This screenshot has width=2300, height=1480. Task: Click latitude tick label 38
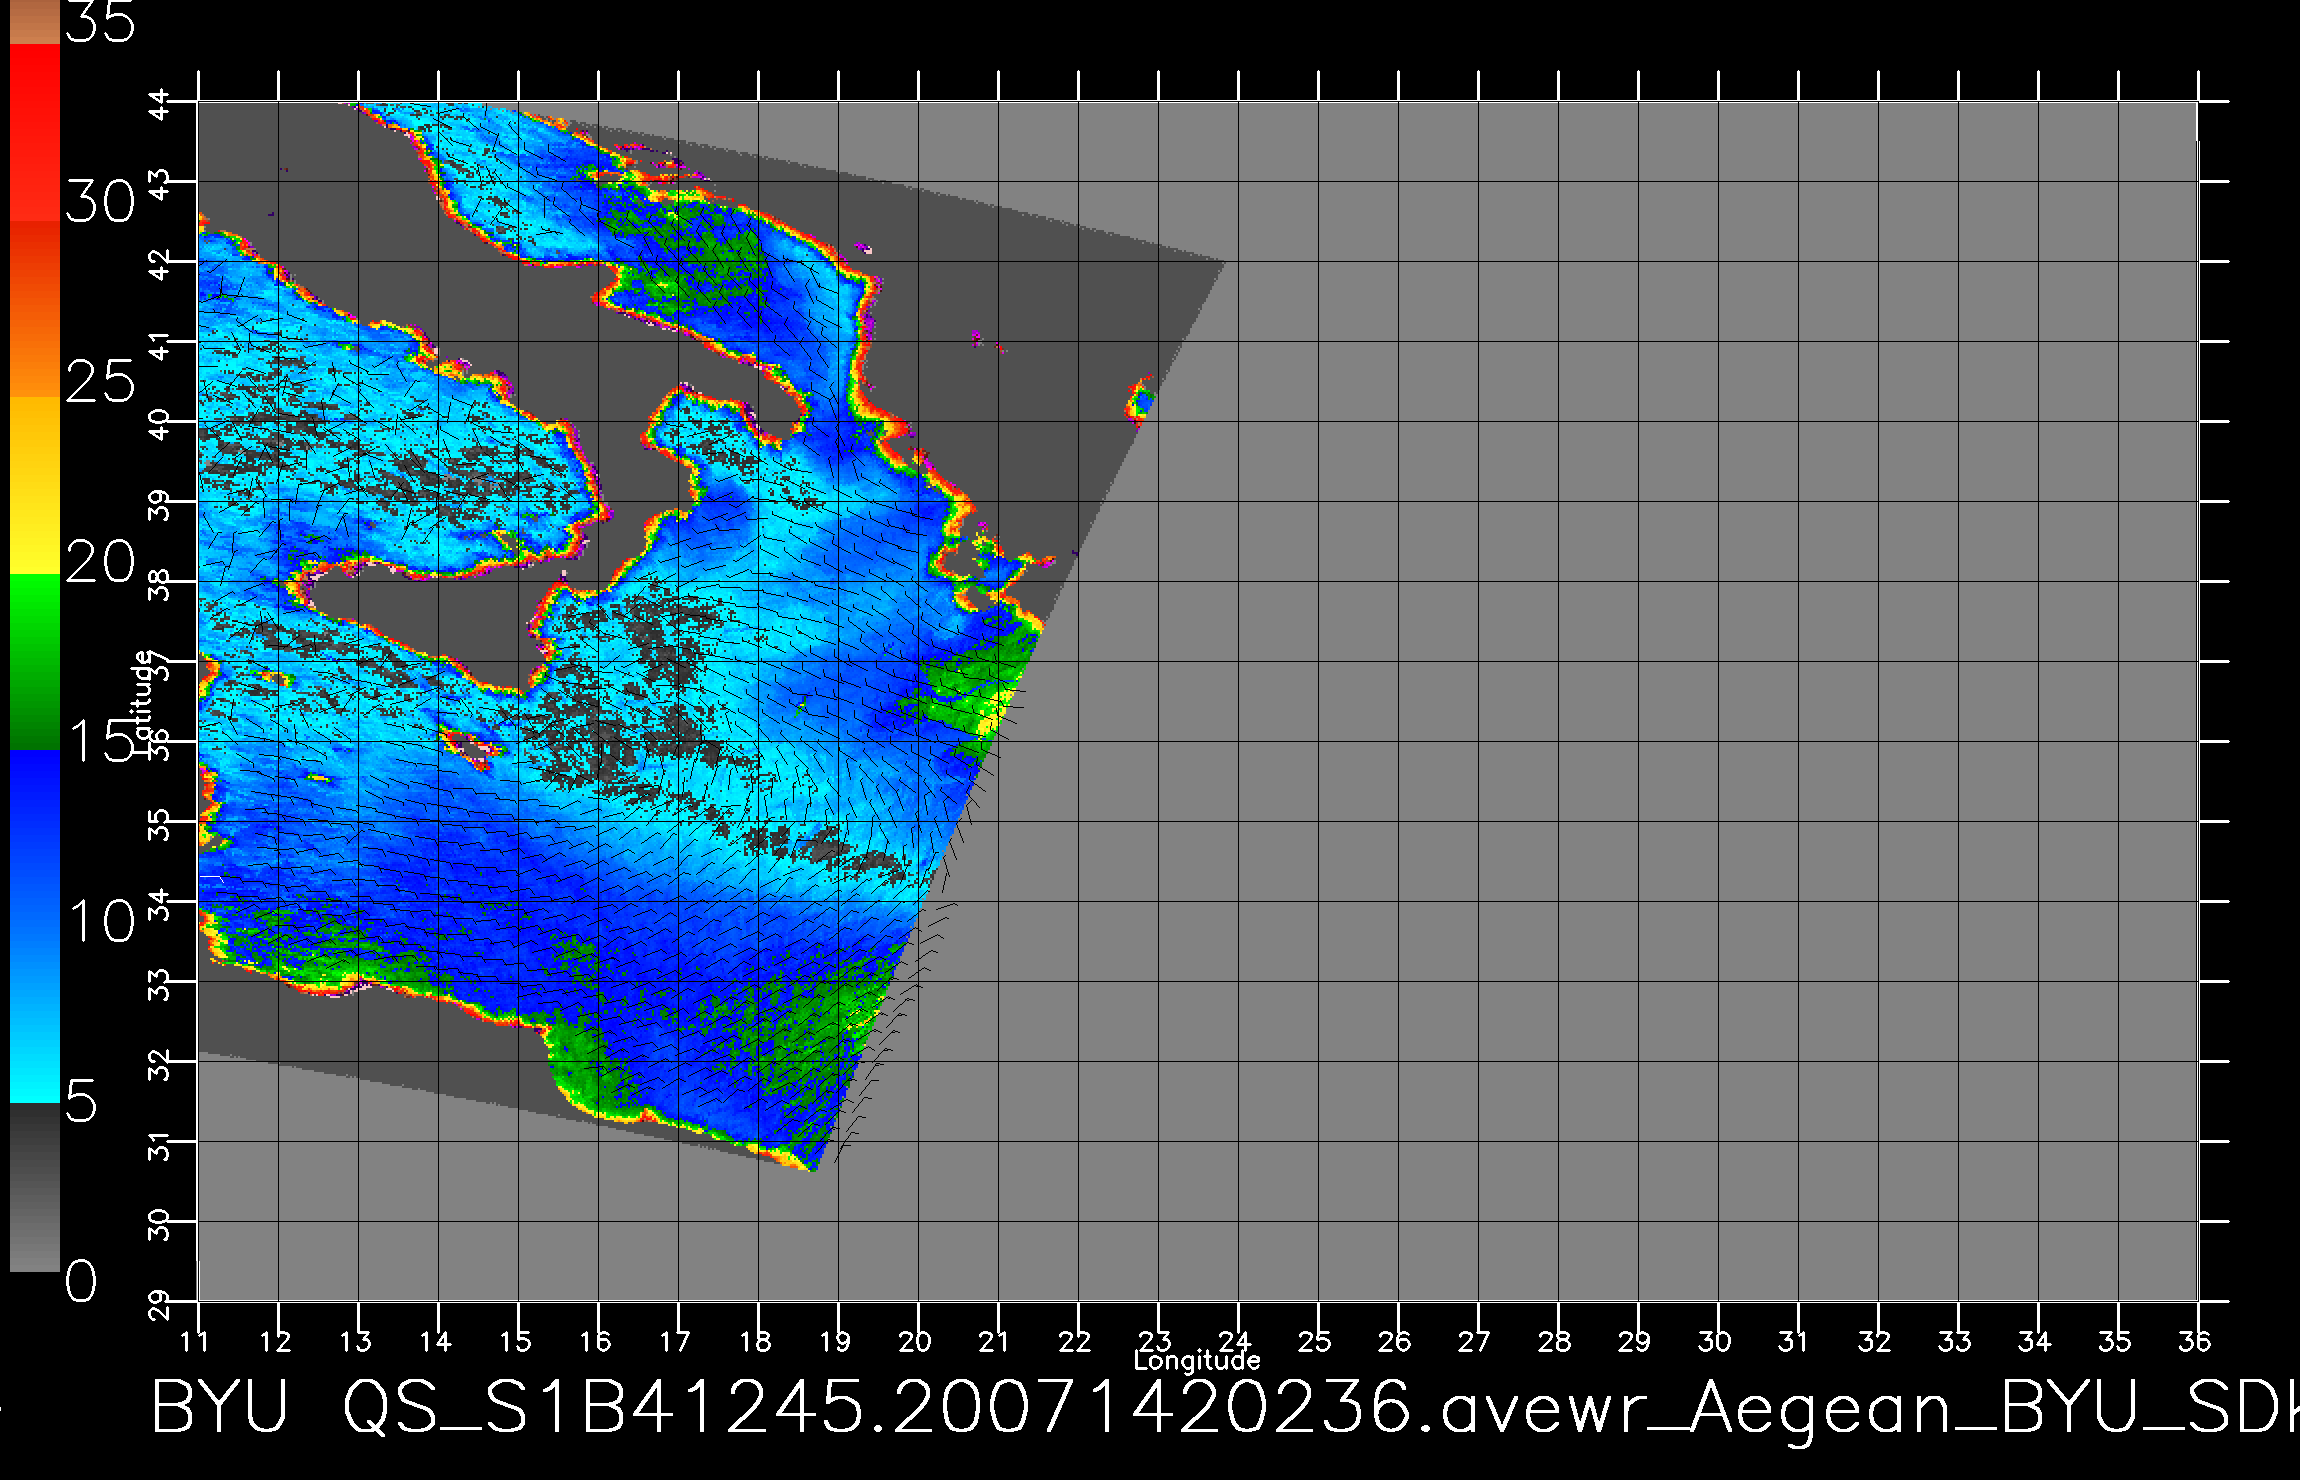click(x=159, y=584)
